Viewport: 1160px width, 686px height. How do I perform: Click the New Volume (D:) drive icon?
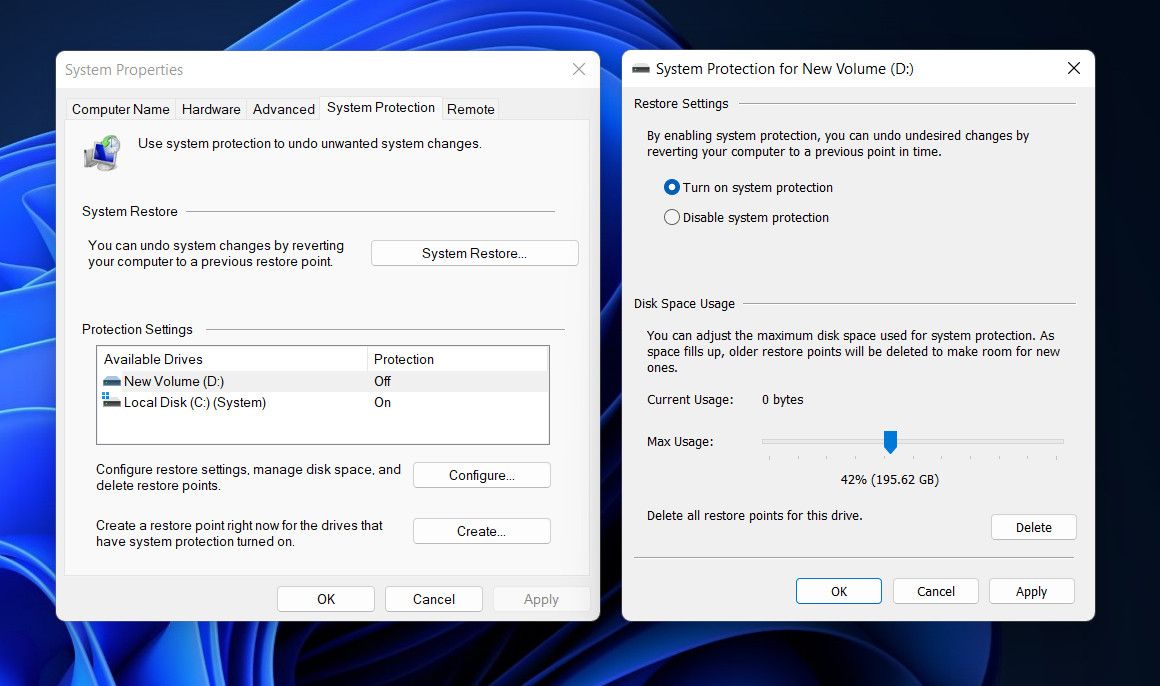tap(112, 381)
